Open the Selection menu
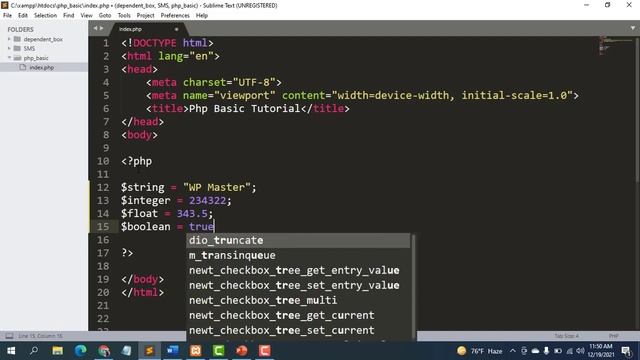Image resolution: width=640 pixels, height=360 pixels. coord(45,15)
